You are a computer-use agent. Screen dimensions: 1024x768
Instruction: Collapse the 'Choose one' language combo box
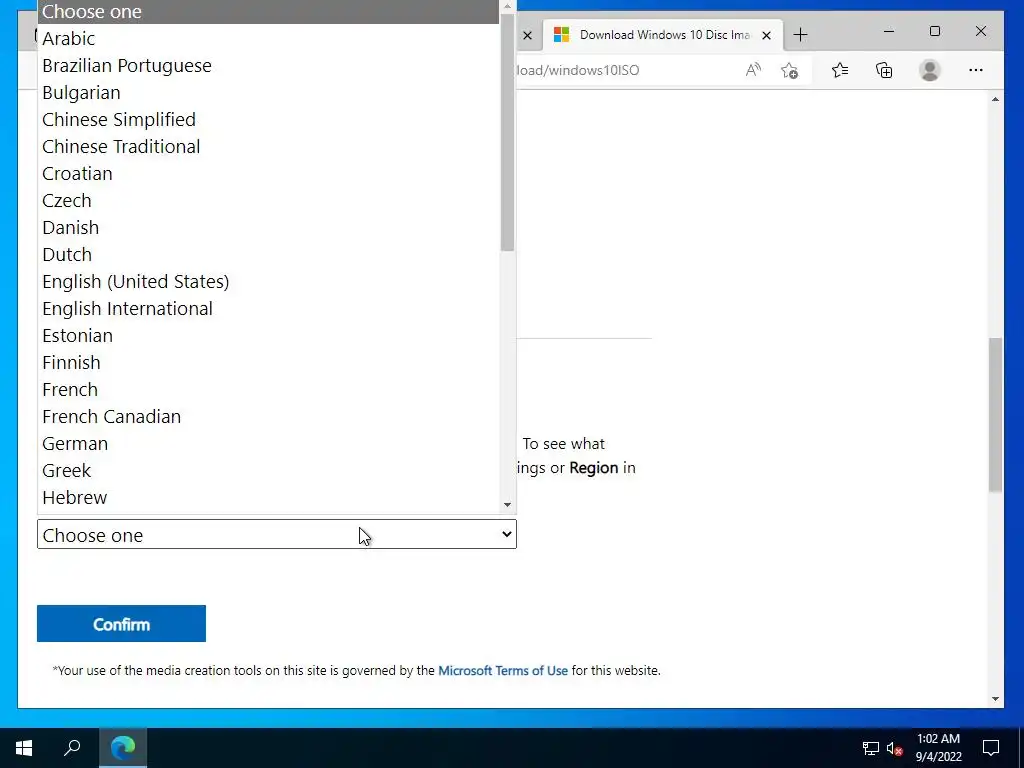coord(277,534)
